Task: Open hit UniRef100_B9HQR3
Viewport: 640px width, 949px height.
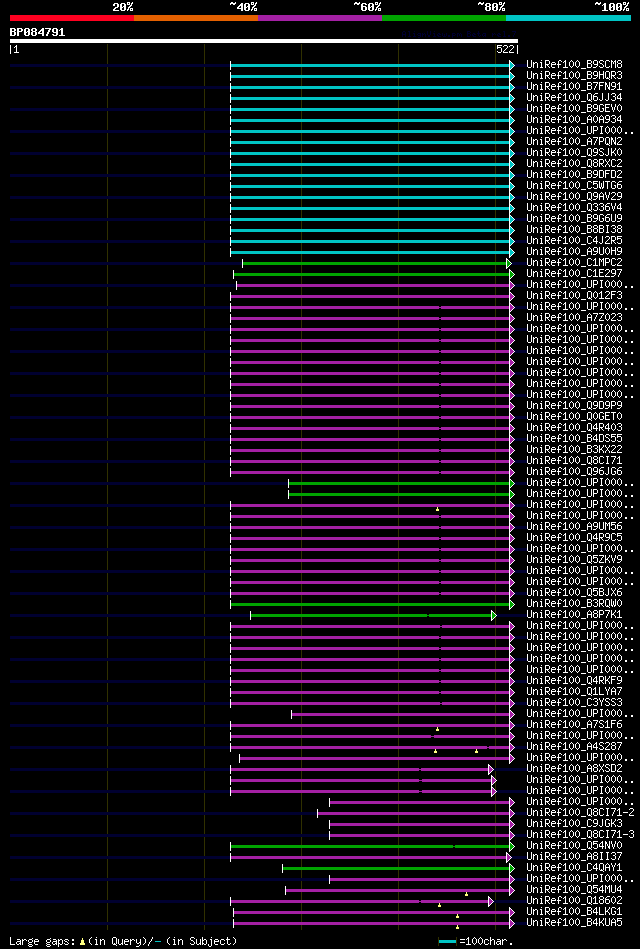Action: pos(574,76)
